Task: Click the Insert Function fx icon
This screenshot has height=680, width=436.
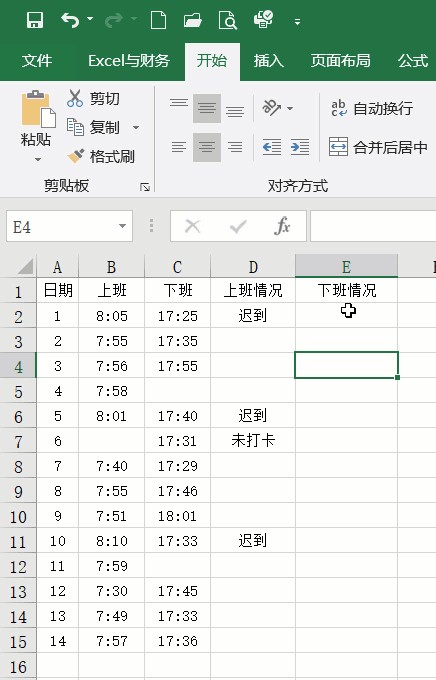Action: point(282,226)
